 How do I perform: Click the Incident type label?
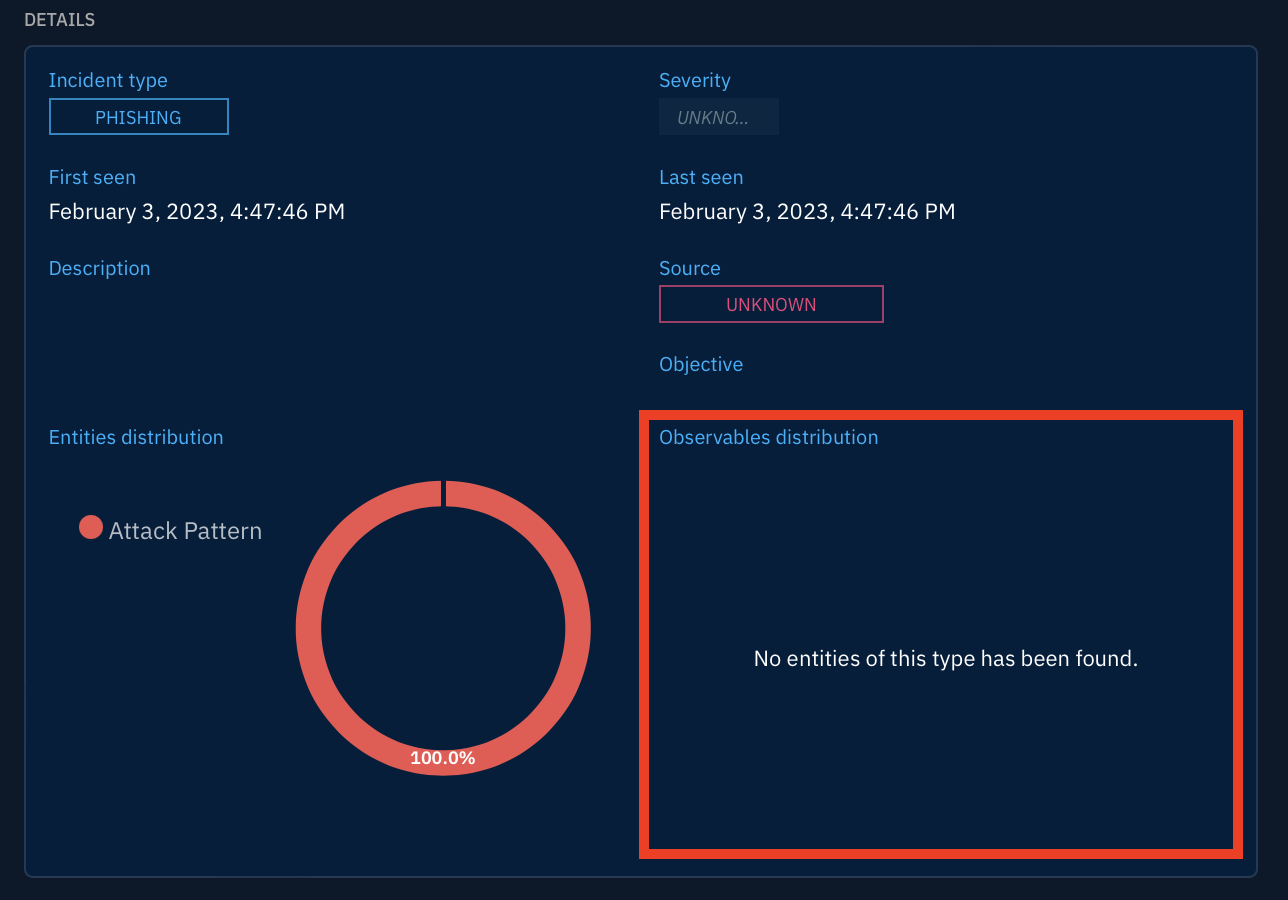click(x=108, y=80)
